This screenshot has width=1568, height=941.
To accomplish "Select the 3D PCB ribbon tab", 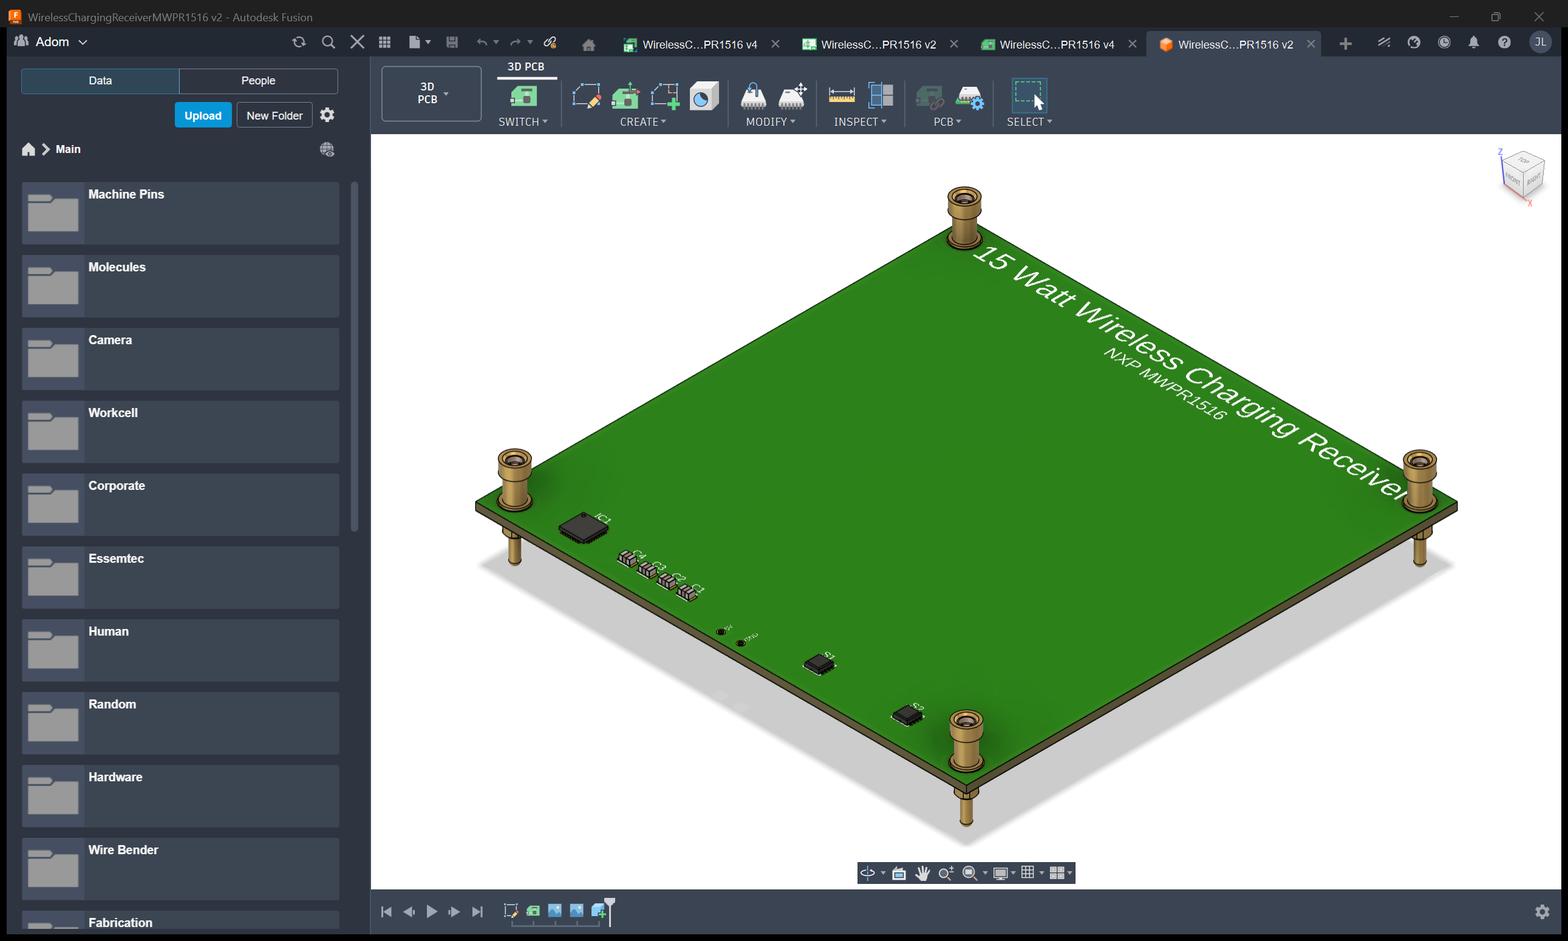I will (525, 67).
